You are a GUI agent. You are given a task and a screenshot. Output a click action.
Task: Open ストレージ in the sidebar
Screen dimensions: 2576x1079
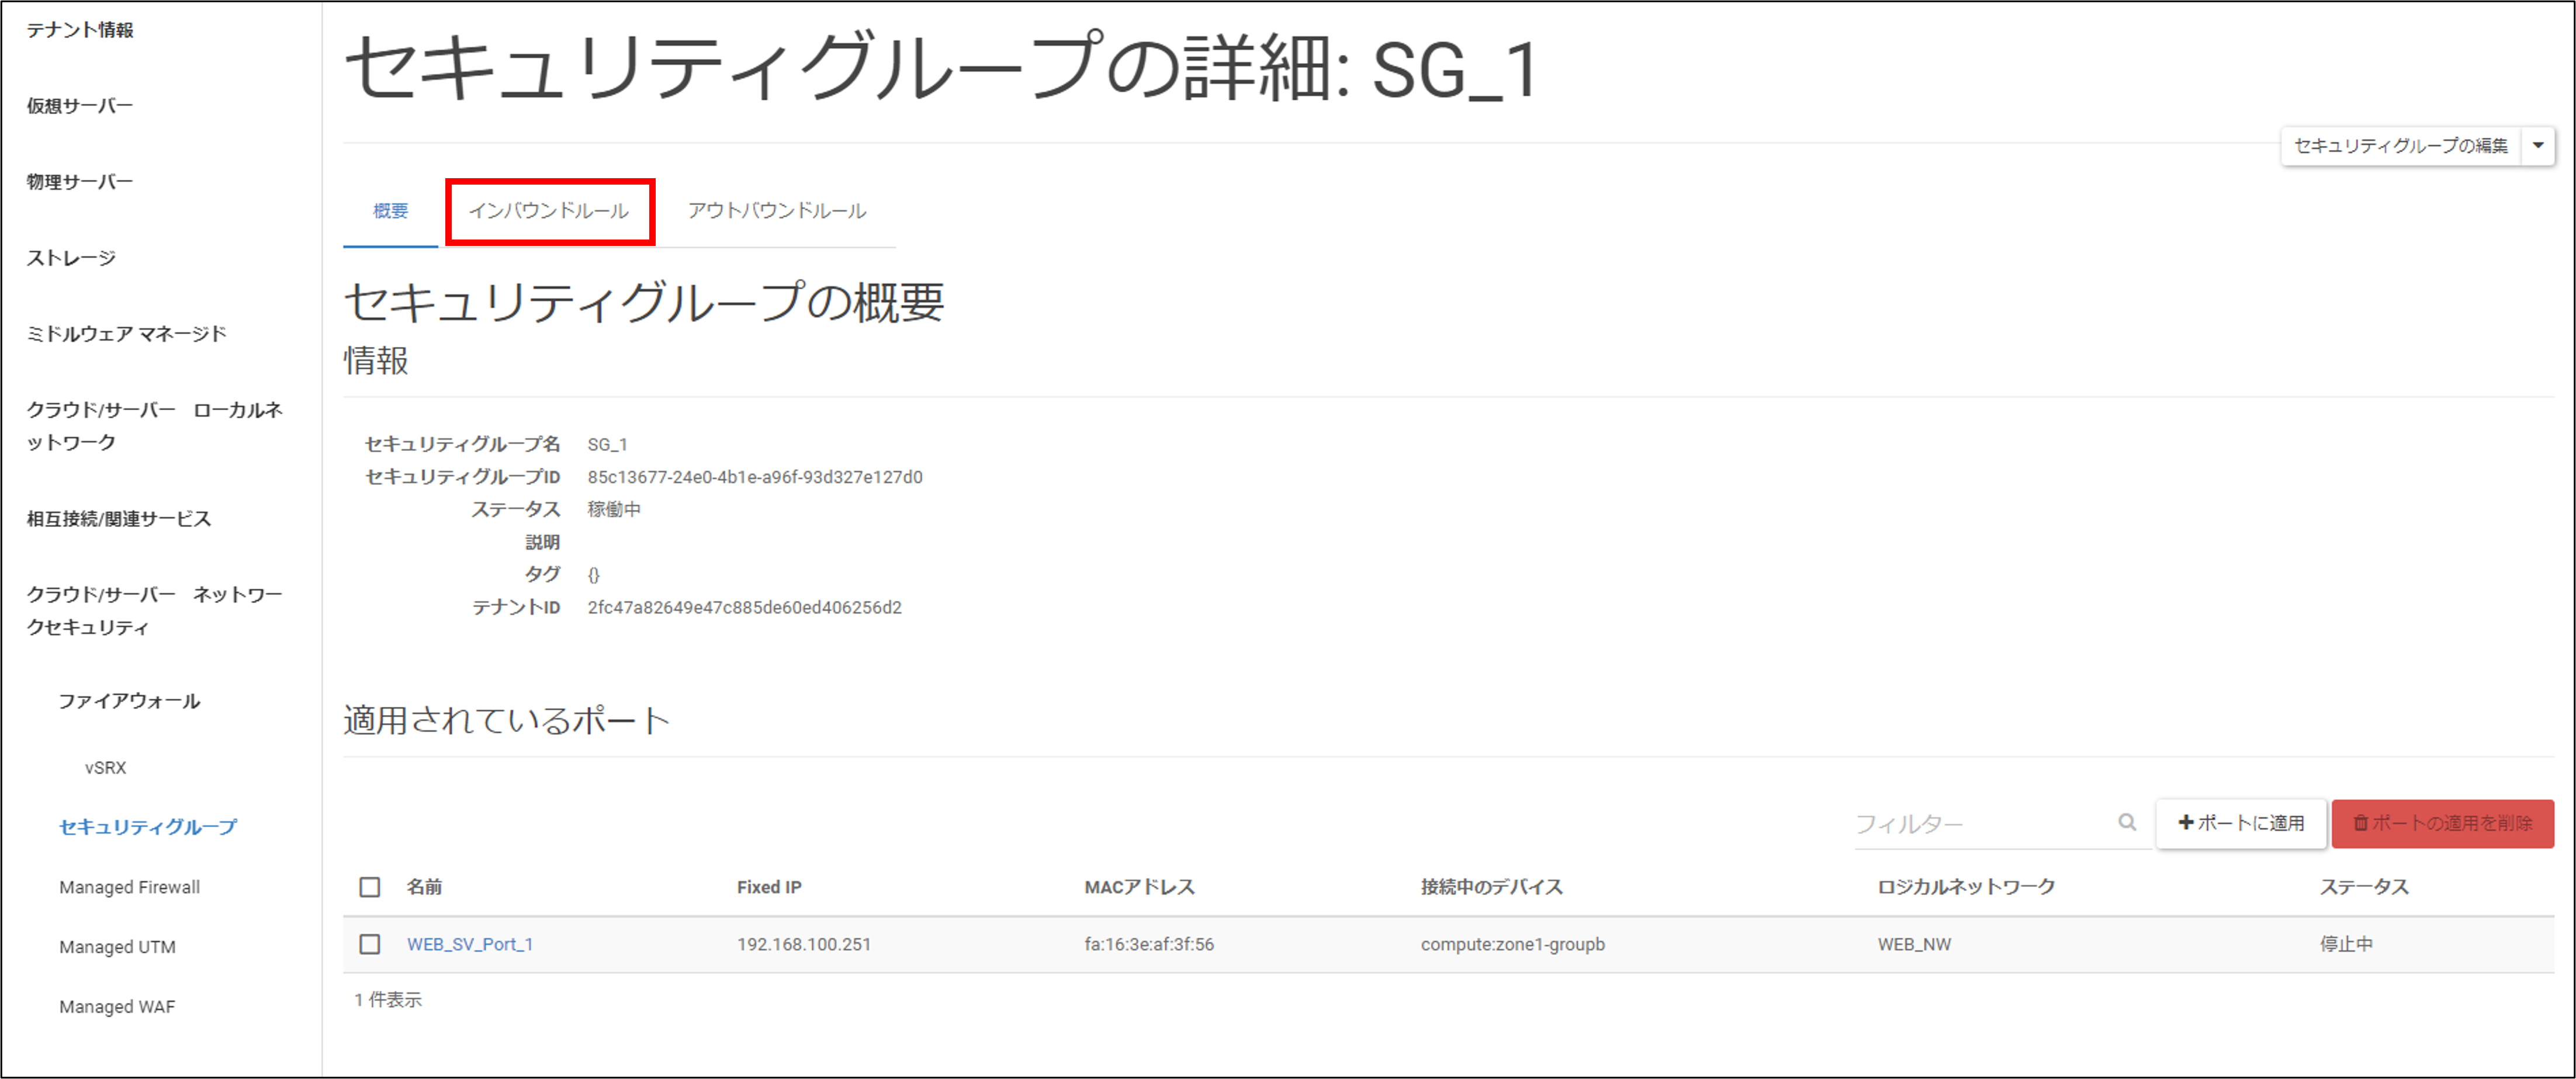[70, 258]
